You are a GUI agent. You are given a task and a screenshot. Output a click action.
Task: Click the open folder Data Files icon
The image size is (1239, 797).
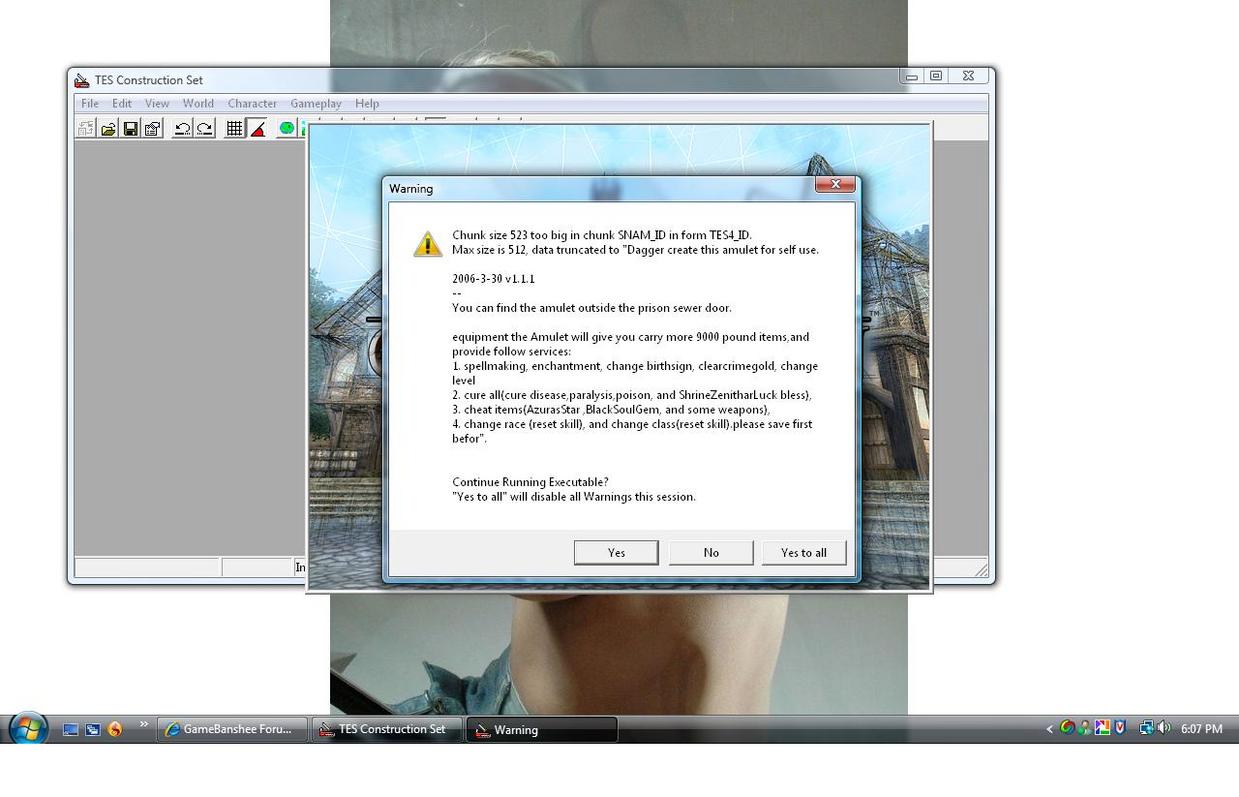coord(108,128)
